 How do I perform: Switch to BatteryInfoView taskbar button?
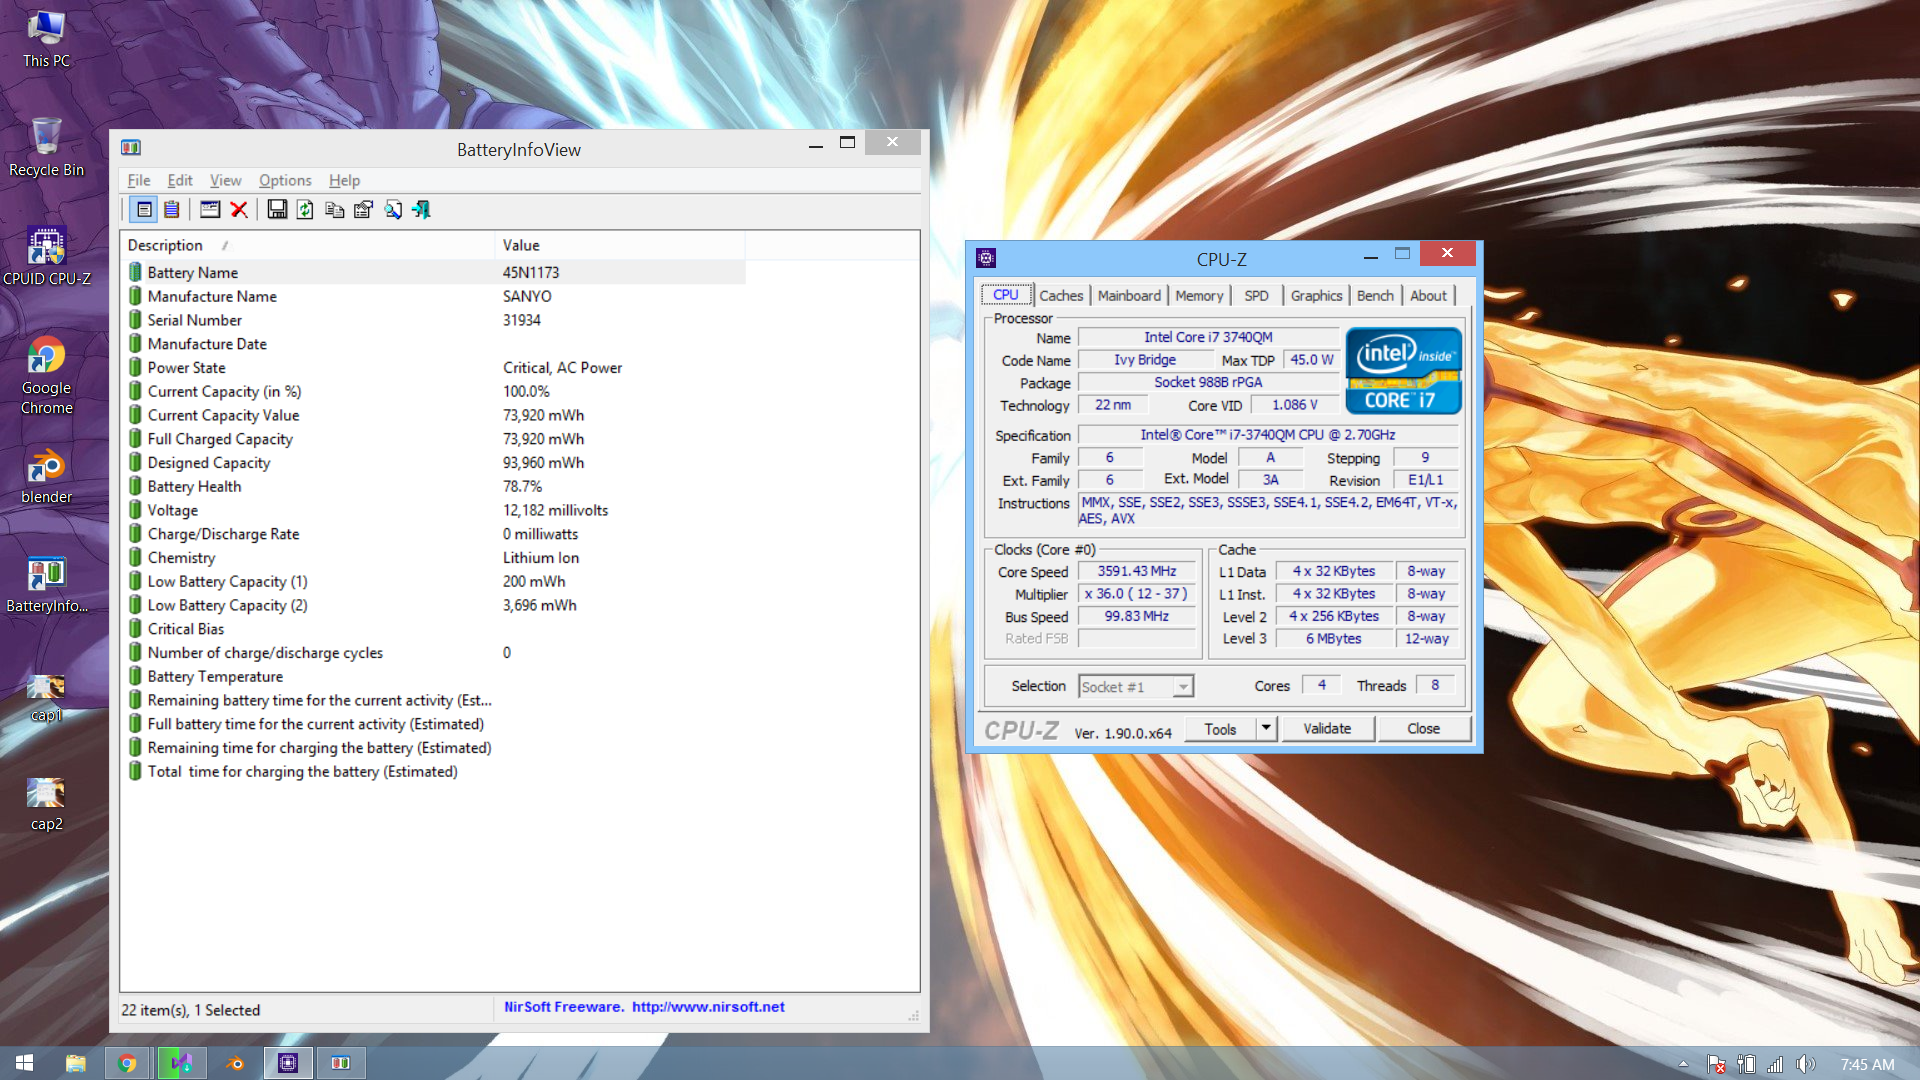pyautogui.click(x=341, y=1063)
